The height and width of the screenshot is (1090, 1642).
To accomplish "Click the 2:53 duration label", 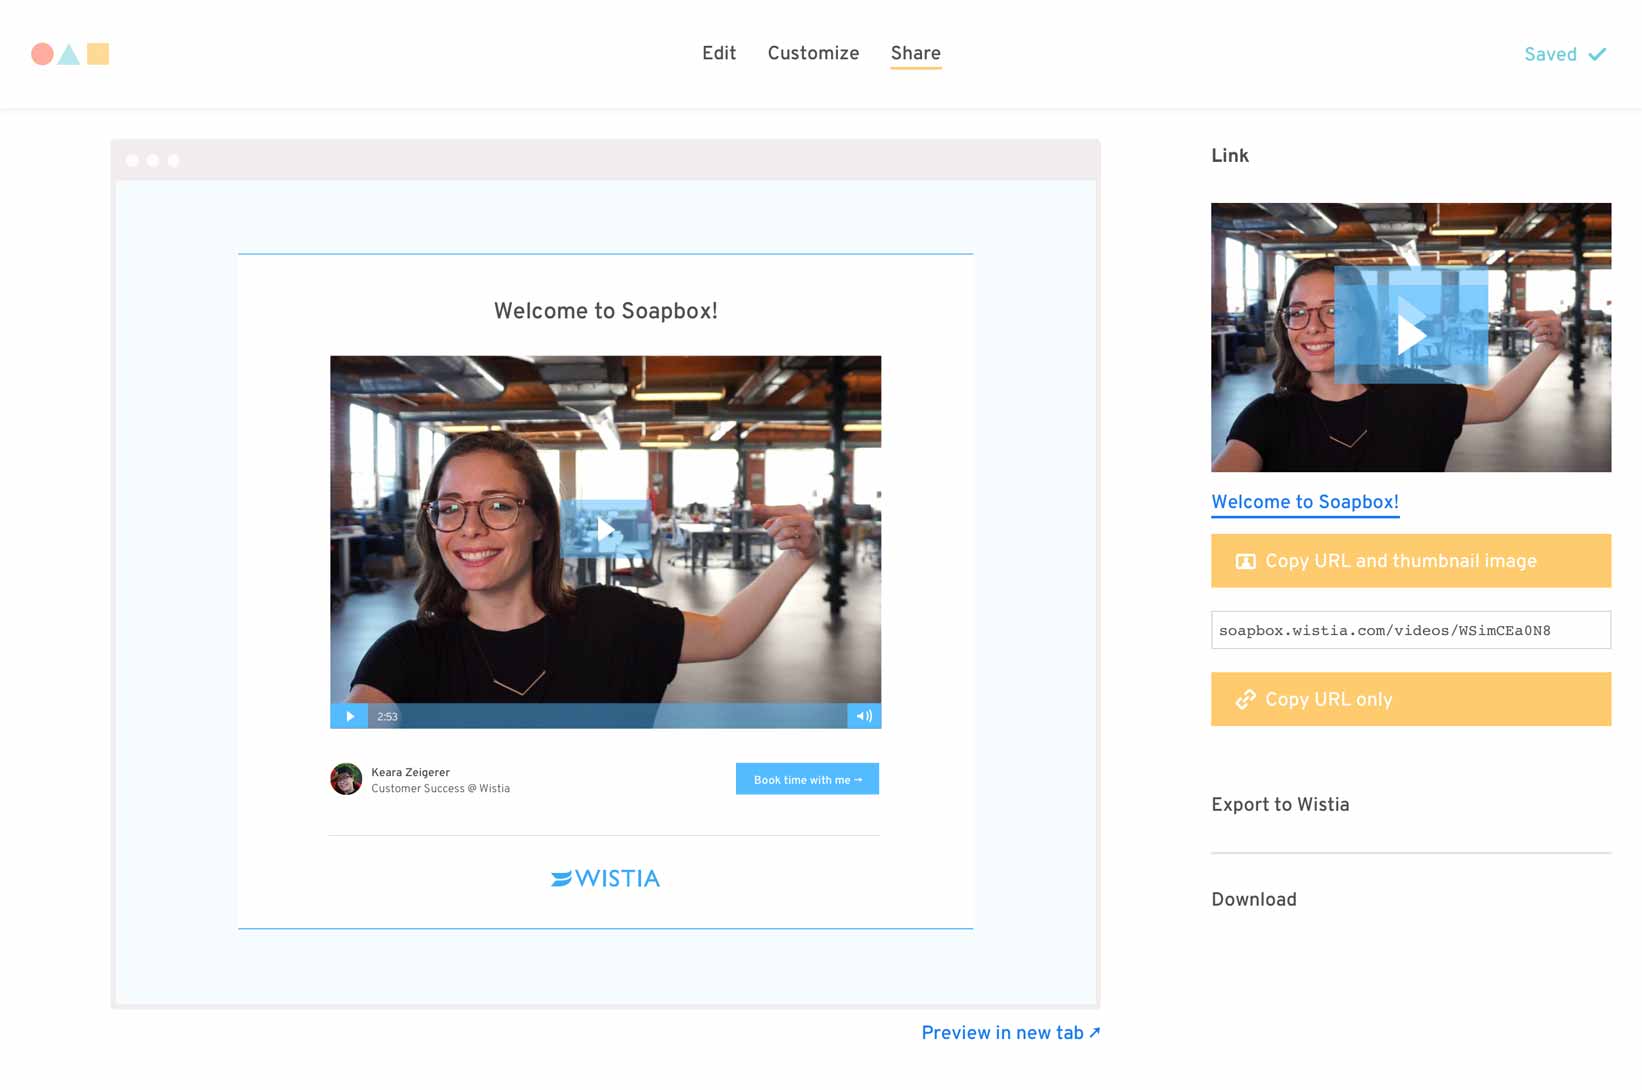I will click(x=387, y=717).
